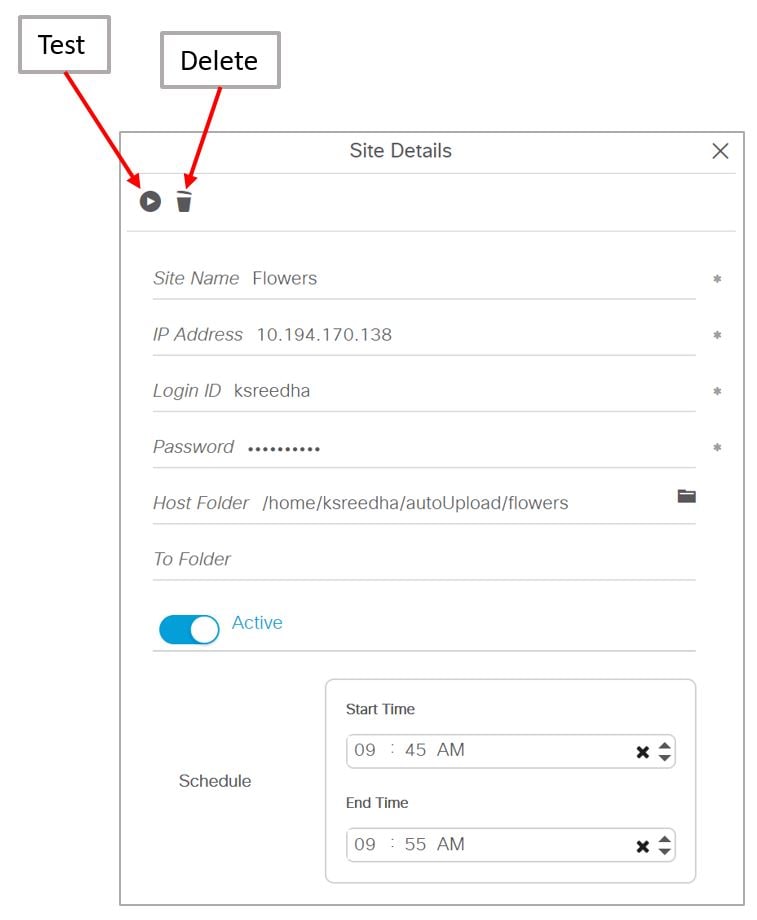Image resolution: width=757 pixels, height=920 pixels.
Task: Increase End Time with up arrow
Action: [x=665, y=839]
